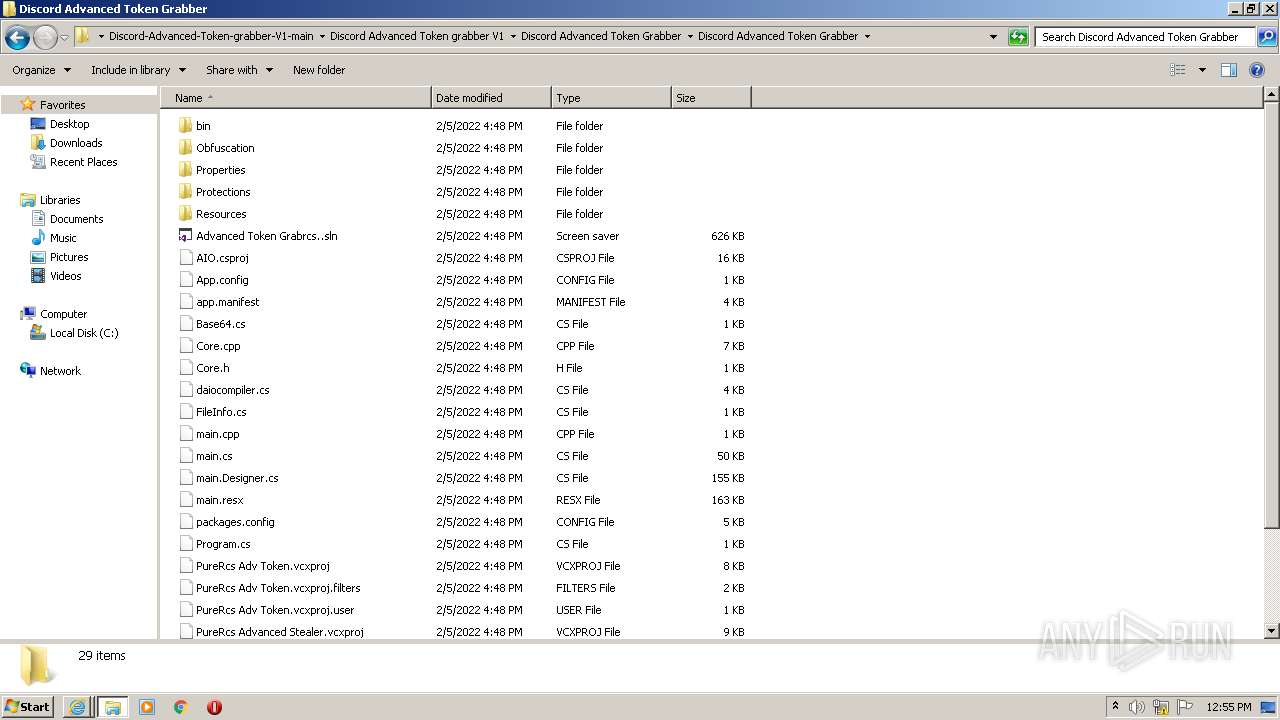Select the Core.h file
The height and width of the screenshot is (720, 1280).
point(212,368)
